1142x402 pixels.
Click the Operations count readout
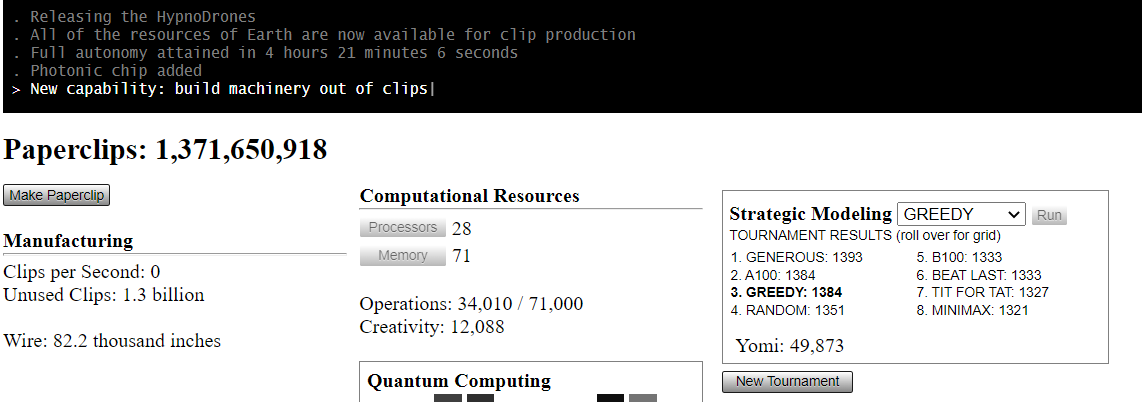471,304
